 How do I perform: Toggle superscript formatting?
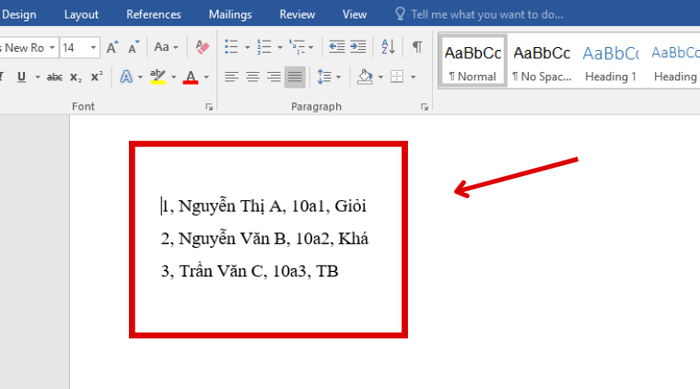[x=96, y=76]
